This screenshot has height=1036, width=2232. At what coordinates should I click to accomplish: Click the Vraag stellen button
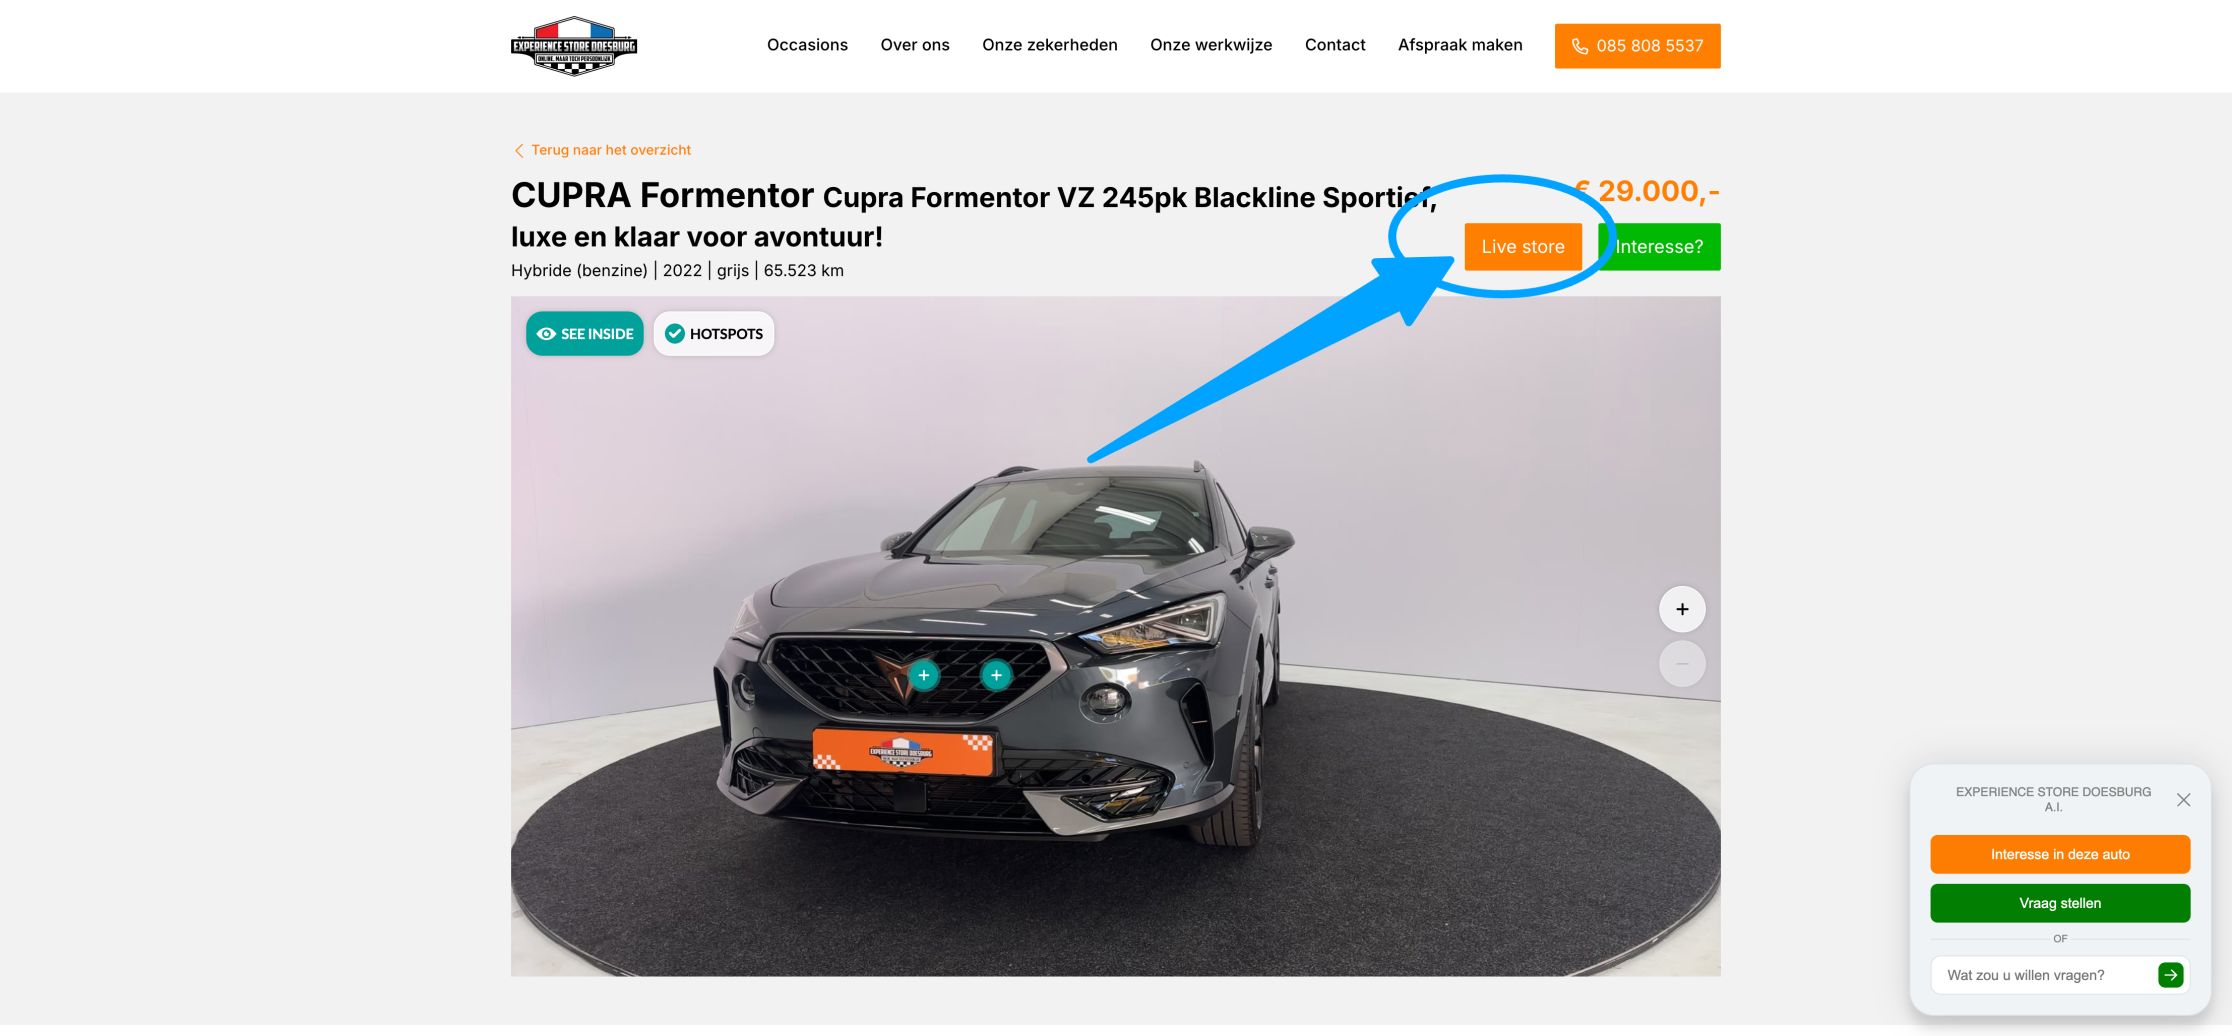click(2060, 903)
